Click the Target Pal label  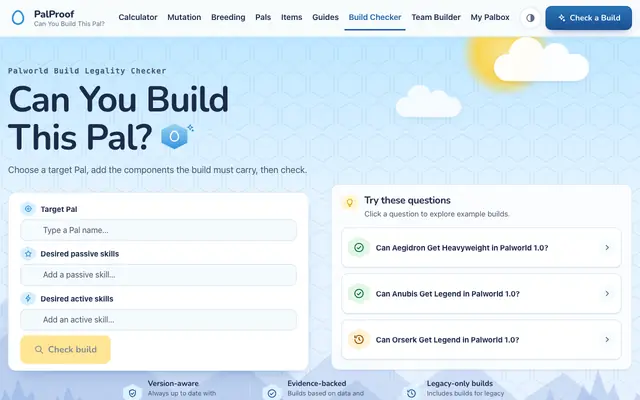[59, 209]
